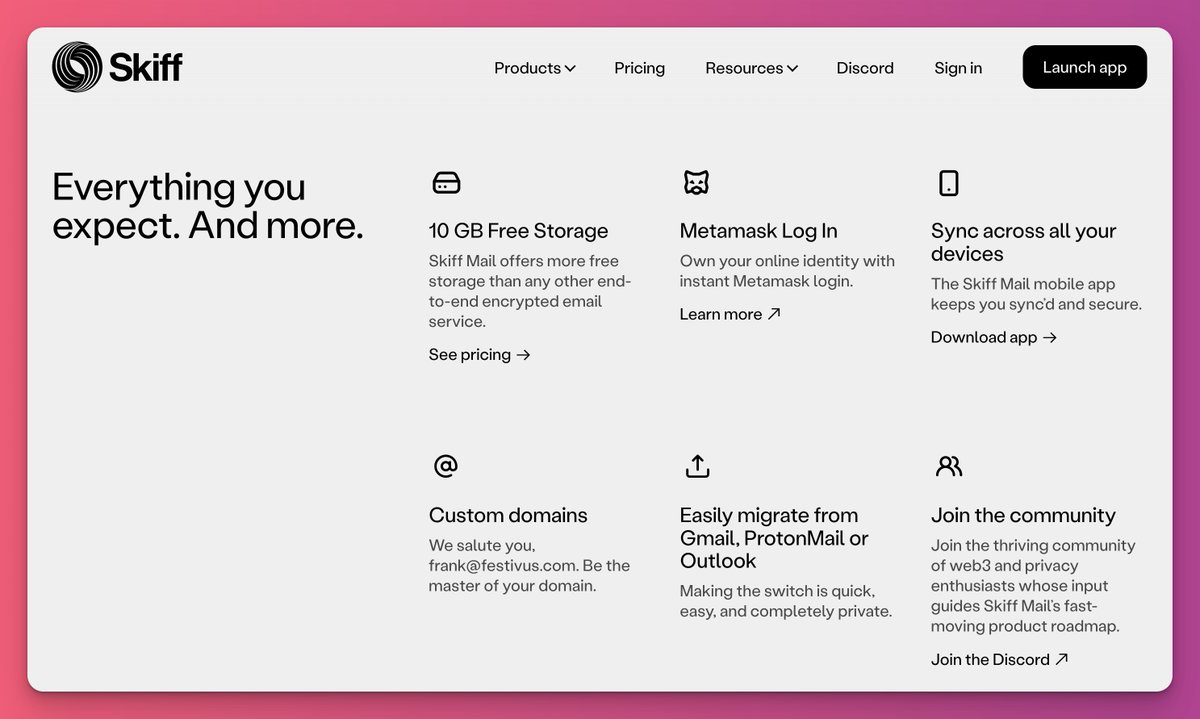Click the community people icon

[x=949, y=466]
